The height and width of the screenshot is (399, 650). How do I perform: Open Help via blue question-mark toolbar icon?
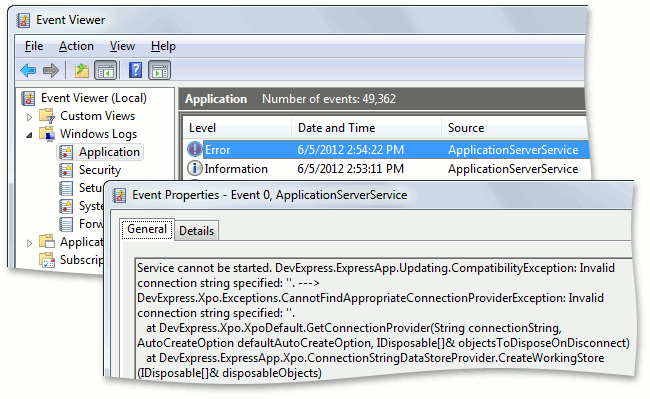pyautogui.click(x=136, y=70)
